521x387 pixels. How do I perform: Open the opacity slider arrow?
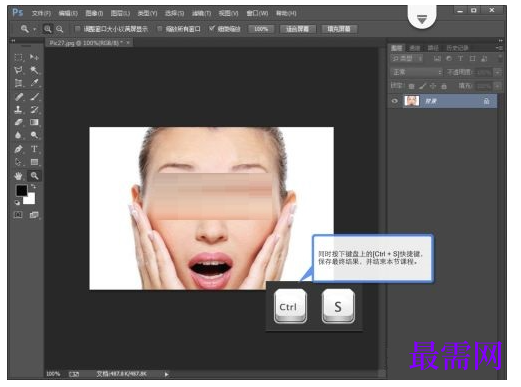tap(498, 72)
